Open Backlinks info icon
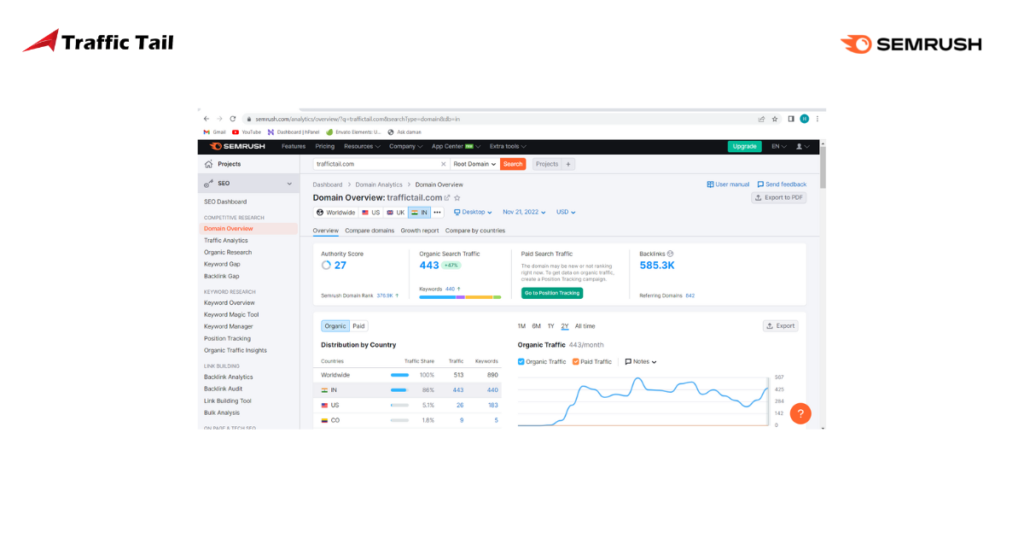 point(670,254)
